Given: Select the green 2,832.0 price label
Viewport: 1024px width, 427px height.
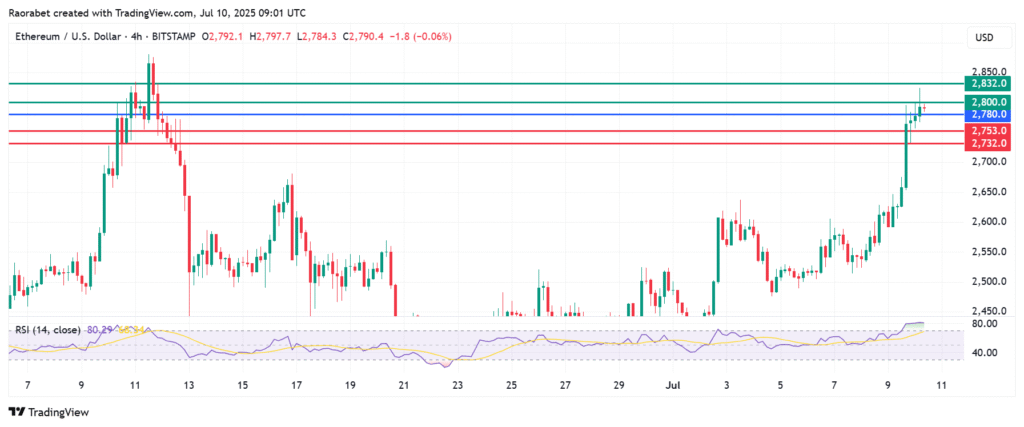Looking at the screenshot, I should (x=988, y=84).
